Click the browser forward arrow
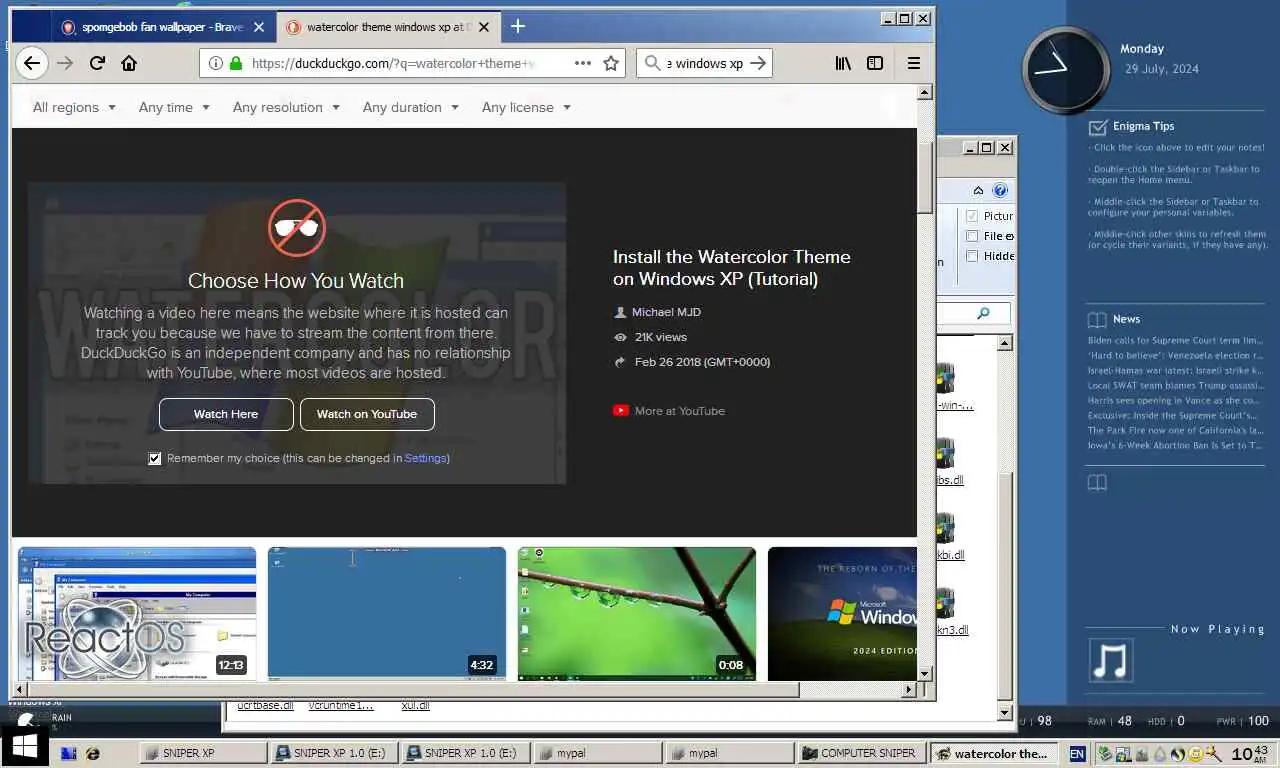This screenshot has width=1280, height=768. point(65,63)
